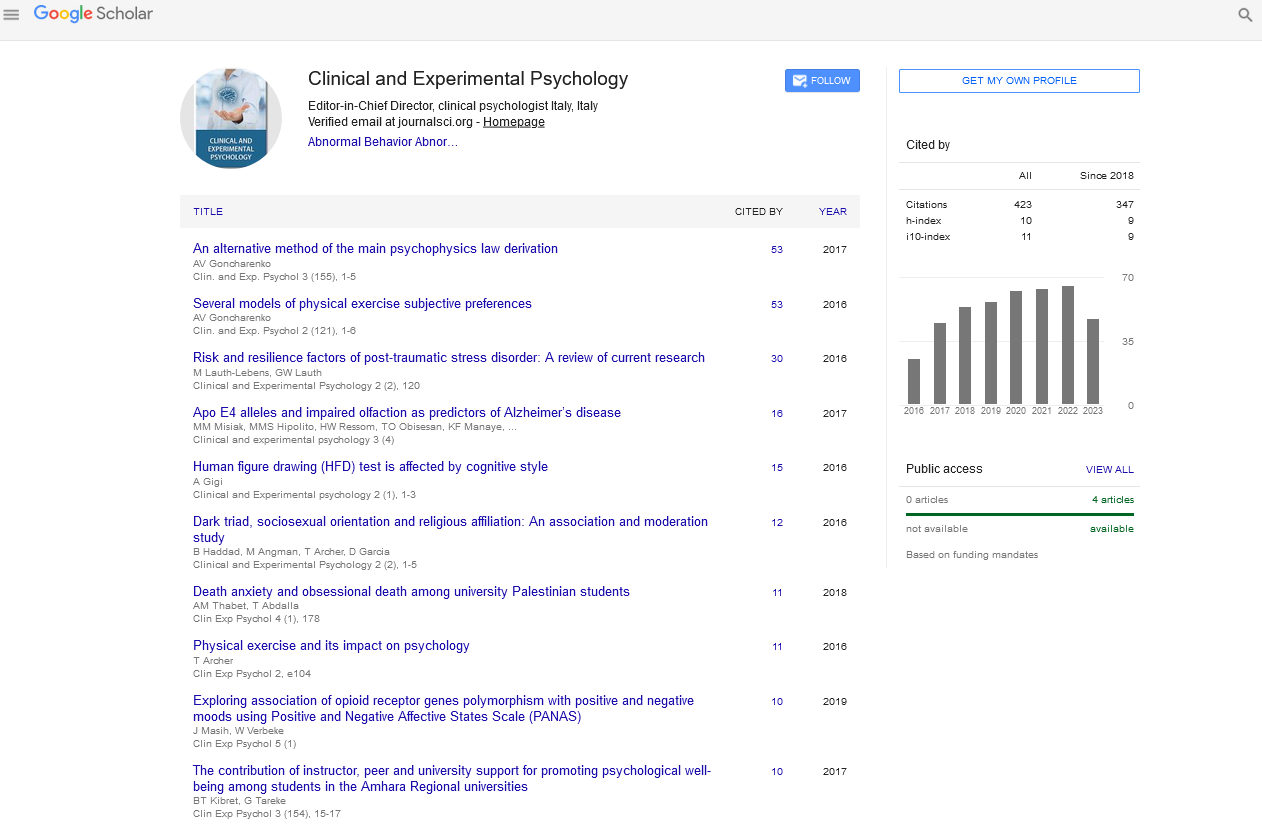Open 'Physical exercise and its impact' article
Image resolution: width=1262 pixels, height=825 pixels.
(331, 646)
